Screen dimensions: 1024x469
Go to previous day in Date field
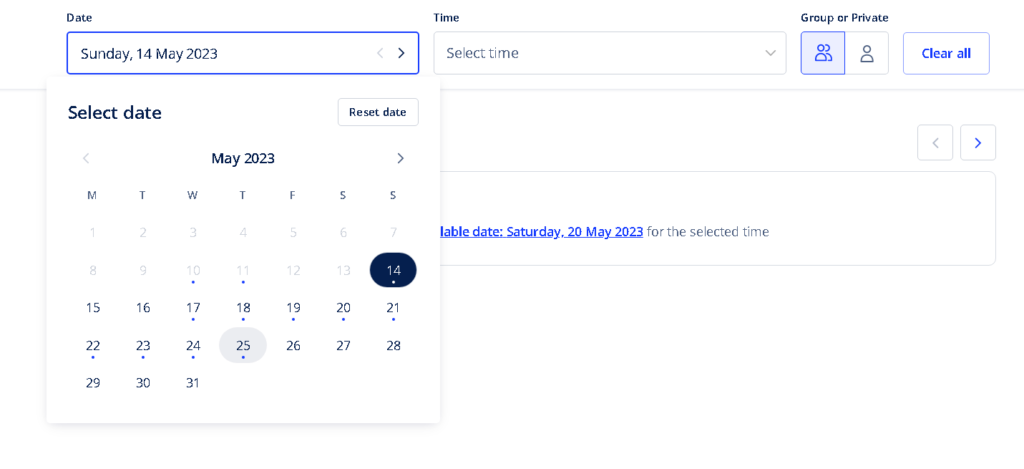click(x=380, y=54)
